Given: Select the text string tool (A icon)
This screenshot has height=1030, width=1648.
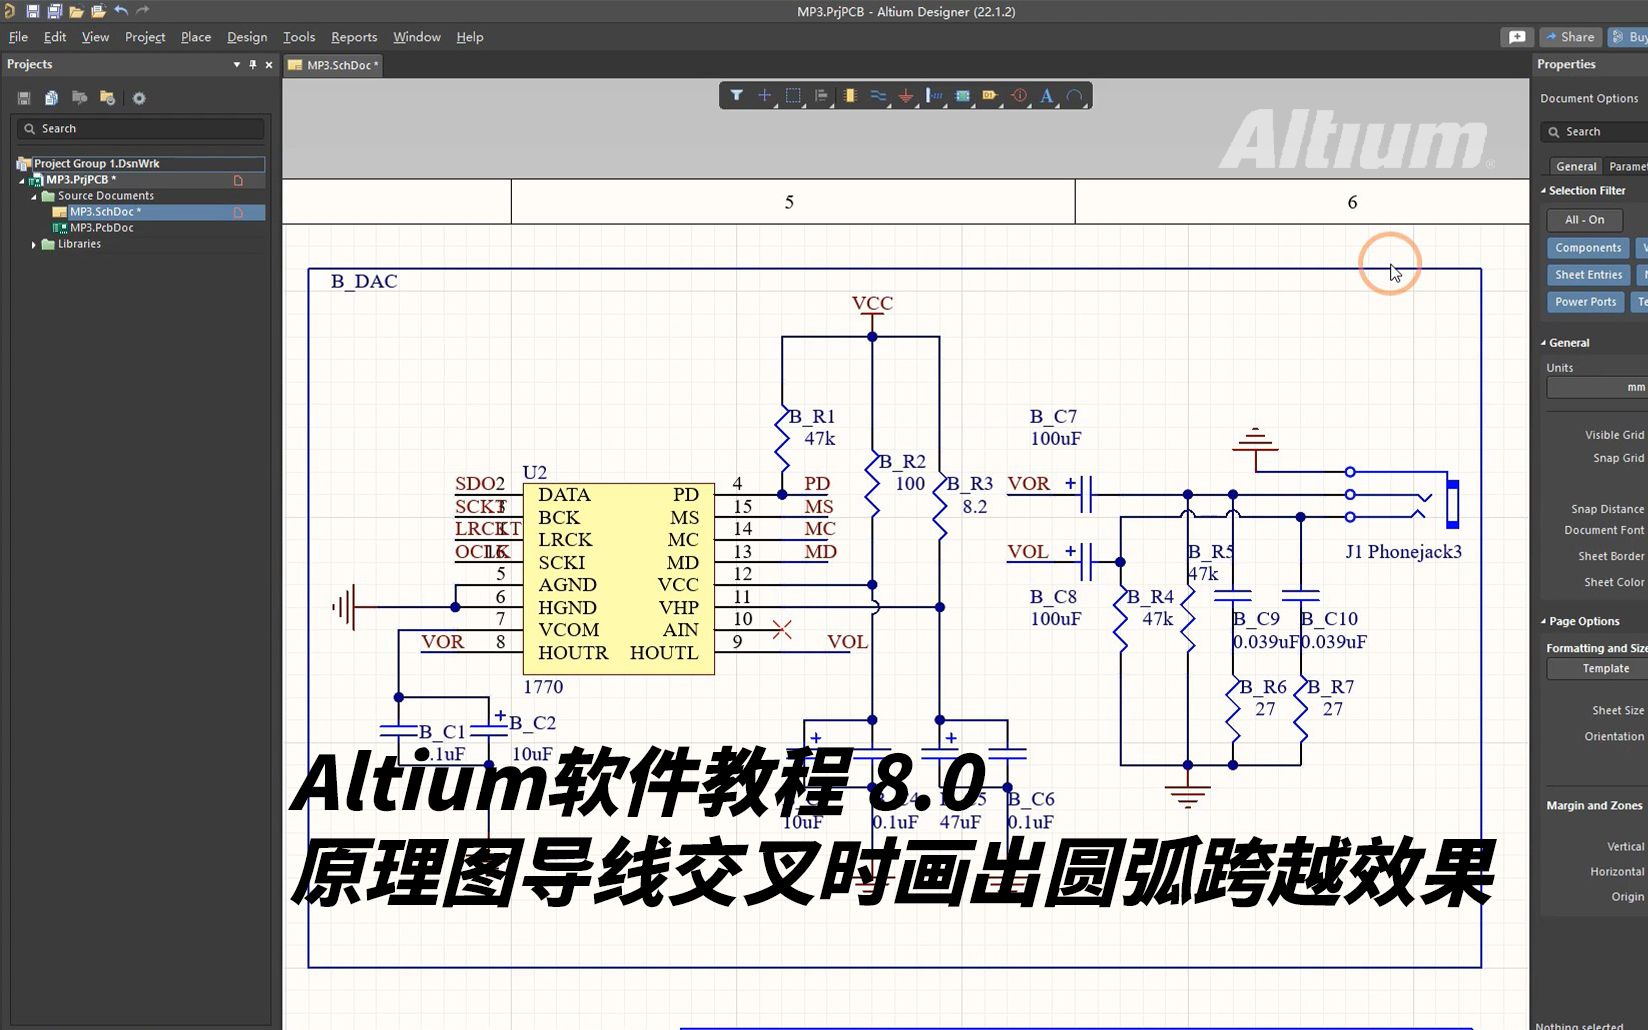Looking at the screenshot, I should [1046, 95].
